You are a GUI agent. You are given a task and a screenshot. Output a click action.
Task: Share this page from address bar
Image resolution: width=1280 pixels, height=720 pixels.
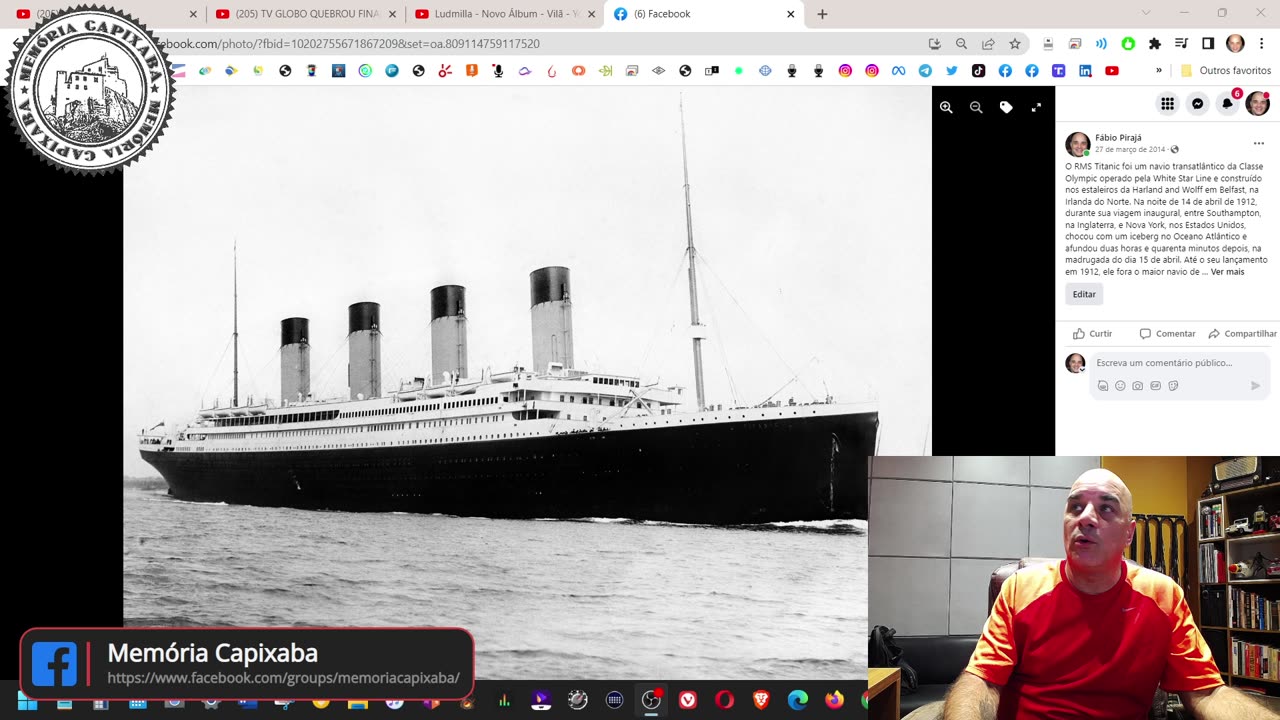click(x=988, y=44)
